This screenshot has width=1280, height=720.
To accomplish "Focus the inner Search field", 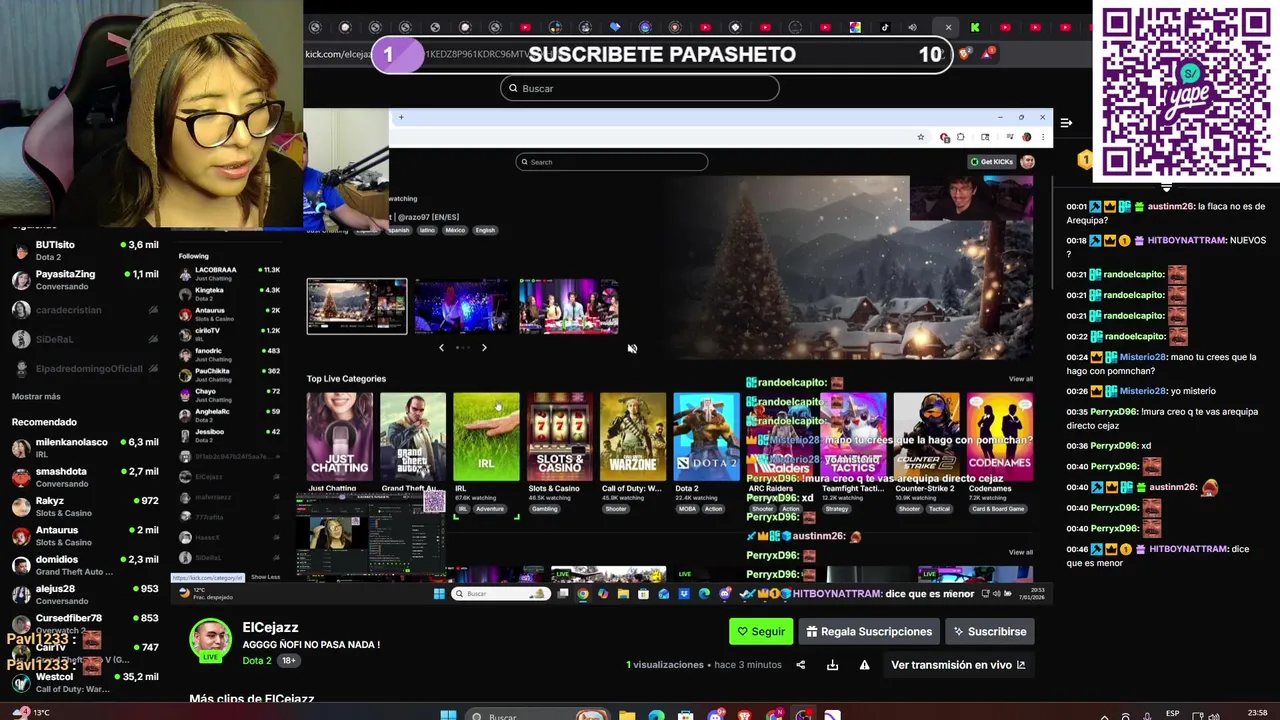I will pos(612,162).
